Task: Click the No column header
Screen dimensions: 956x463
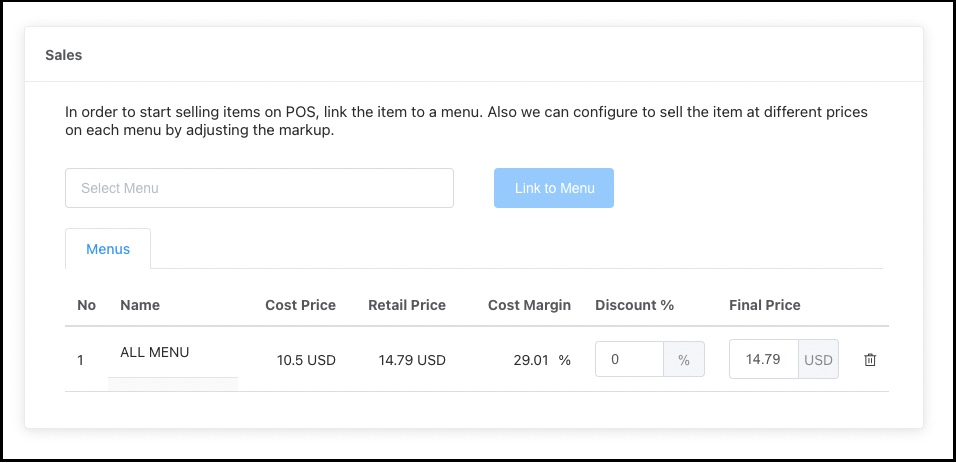Action: pos(87,305)
